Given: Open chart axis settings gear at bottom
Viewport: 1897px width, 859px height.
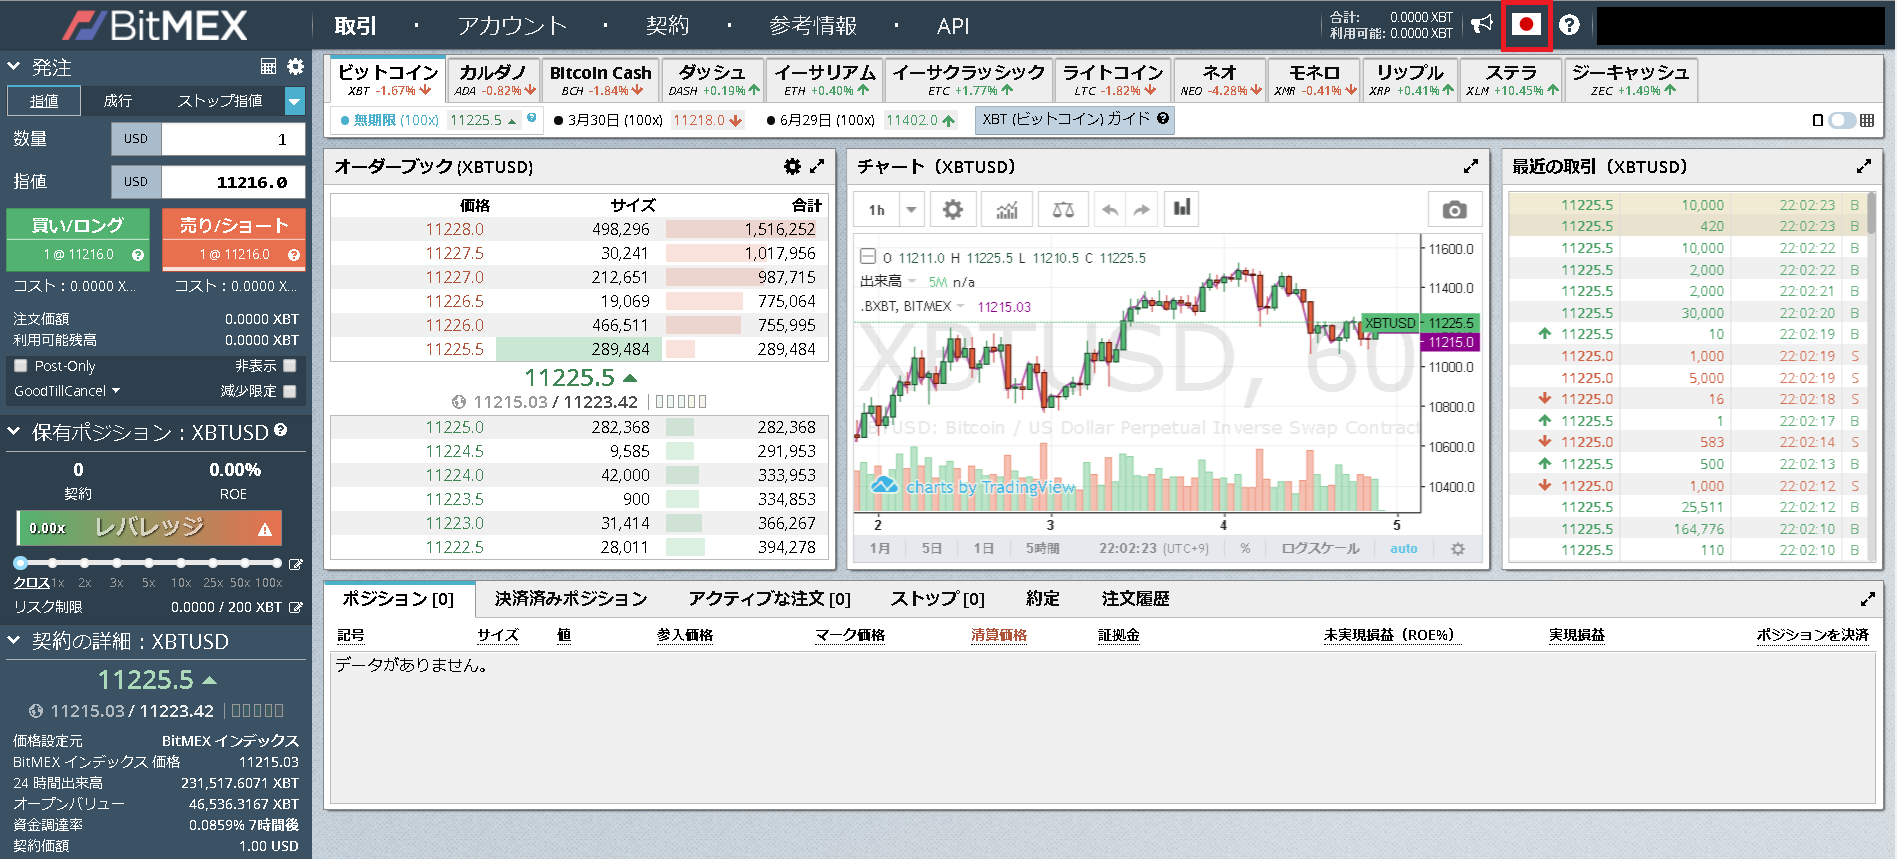Looking at the screenshot, I should click(x=1458, y=548).
